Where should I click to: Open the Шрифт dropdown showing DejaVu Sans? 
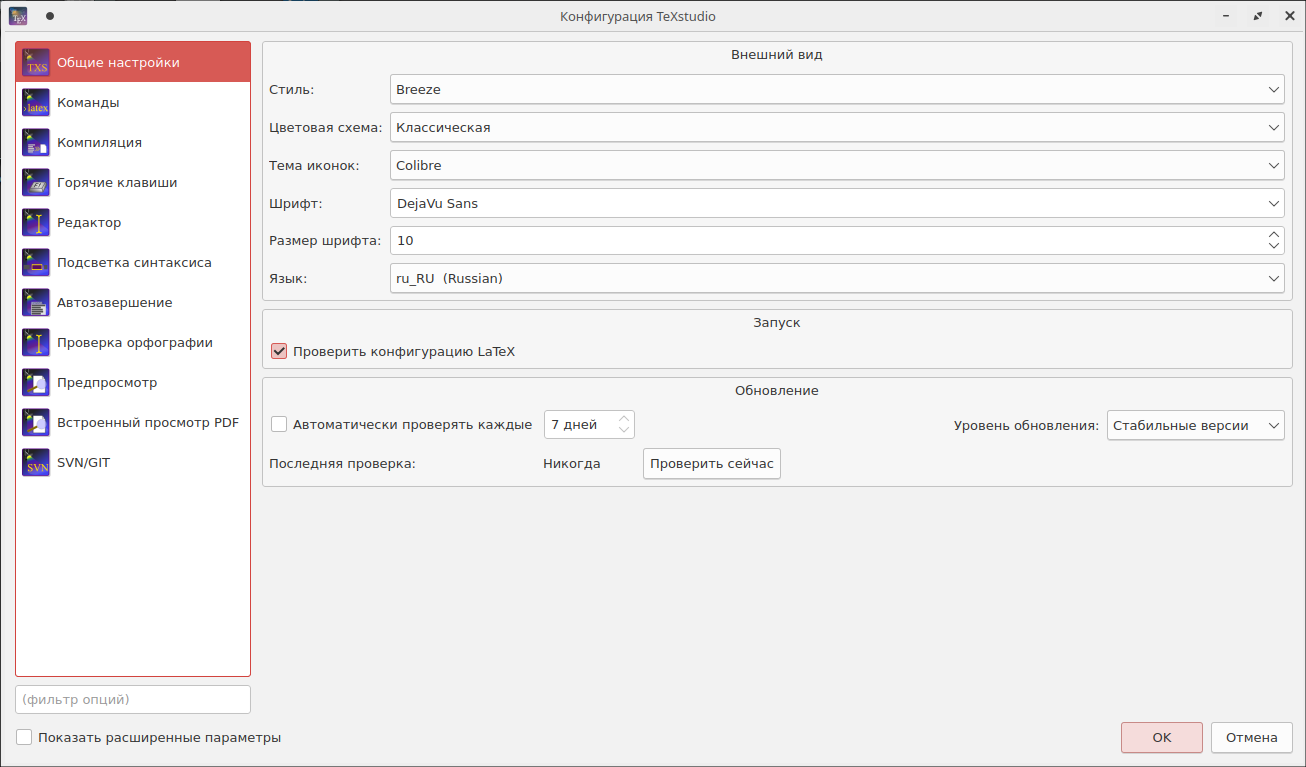point(837,203)
